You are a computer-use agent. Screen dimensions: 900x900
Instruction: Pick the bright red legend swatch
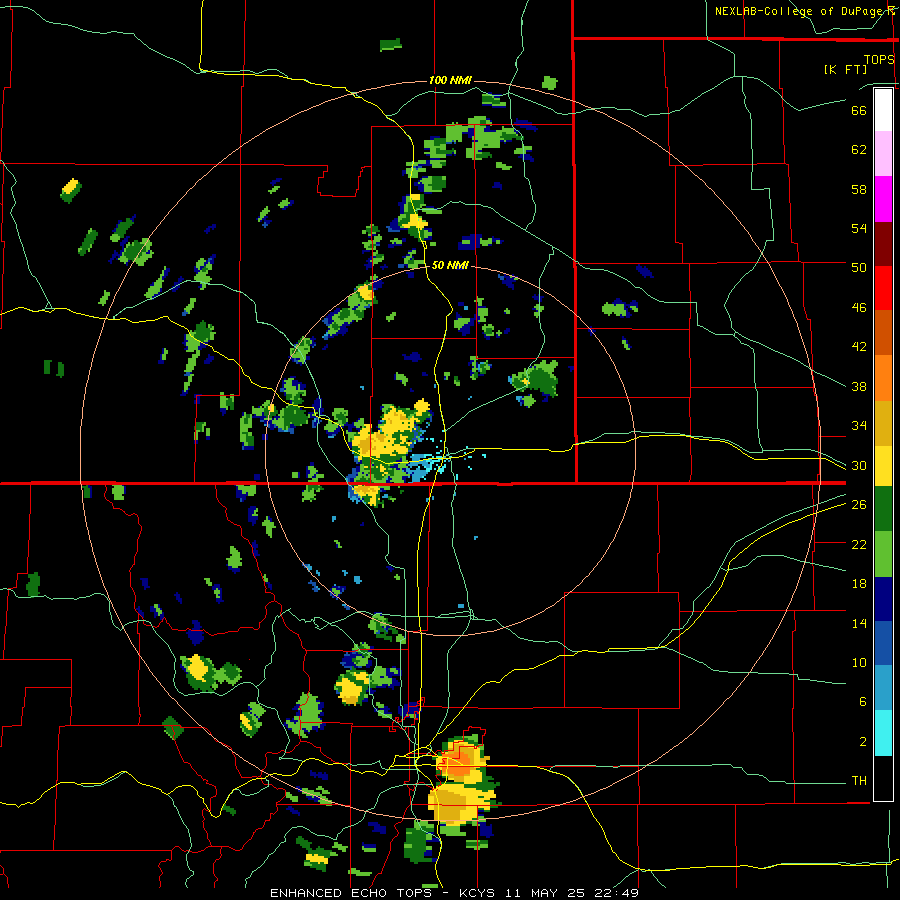coord(883,288)
